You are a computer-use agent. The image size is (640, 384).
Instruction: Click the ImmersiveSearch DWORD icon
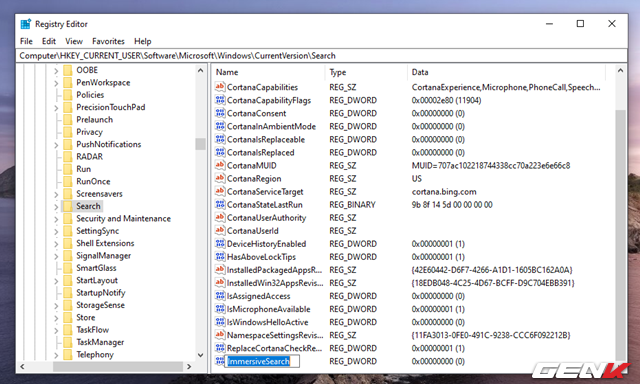click(x=220, y=361)
